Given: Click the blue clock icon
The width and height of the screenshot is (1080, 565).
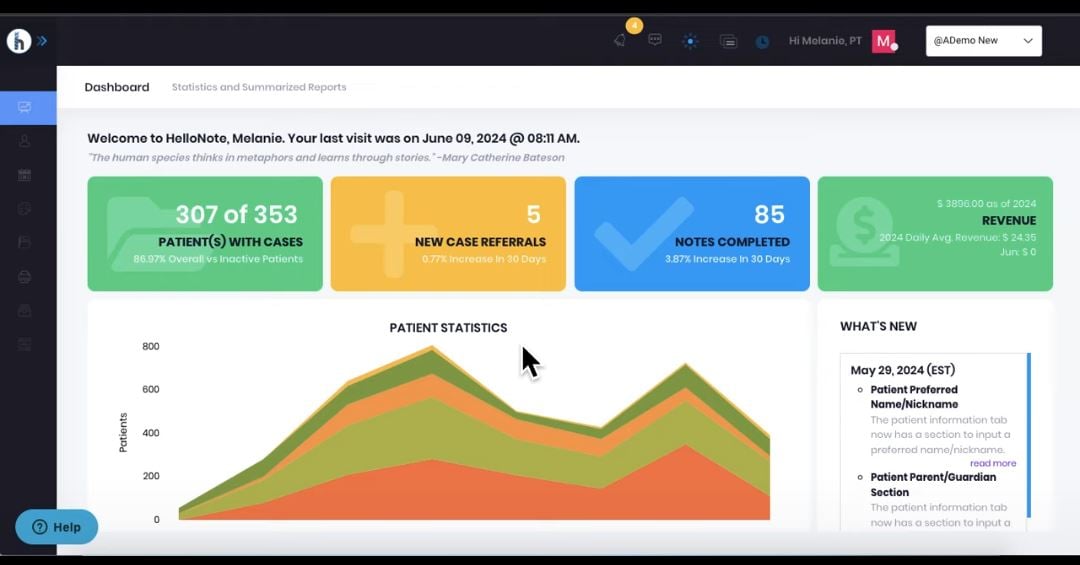Looking at the screenshot, I should tap(762, 42).
